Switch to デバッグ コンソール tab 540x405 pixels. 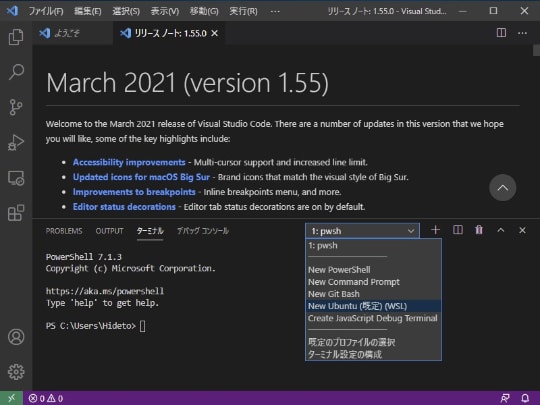[x=203, y=231]
